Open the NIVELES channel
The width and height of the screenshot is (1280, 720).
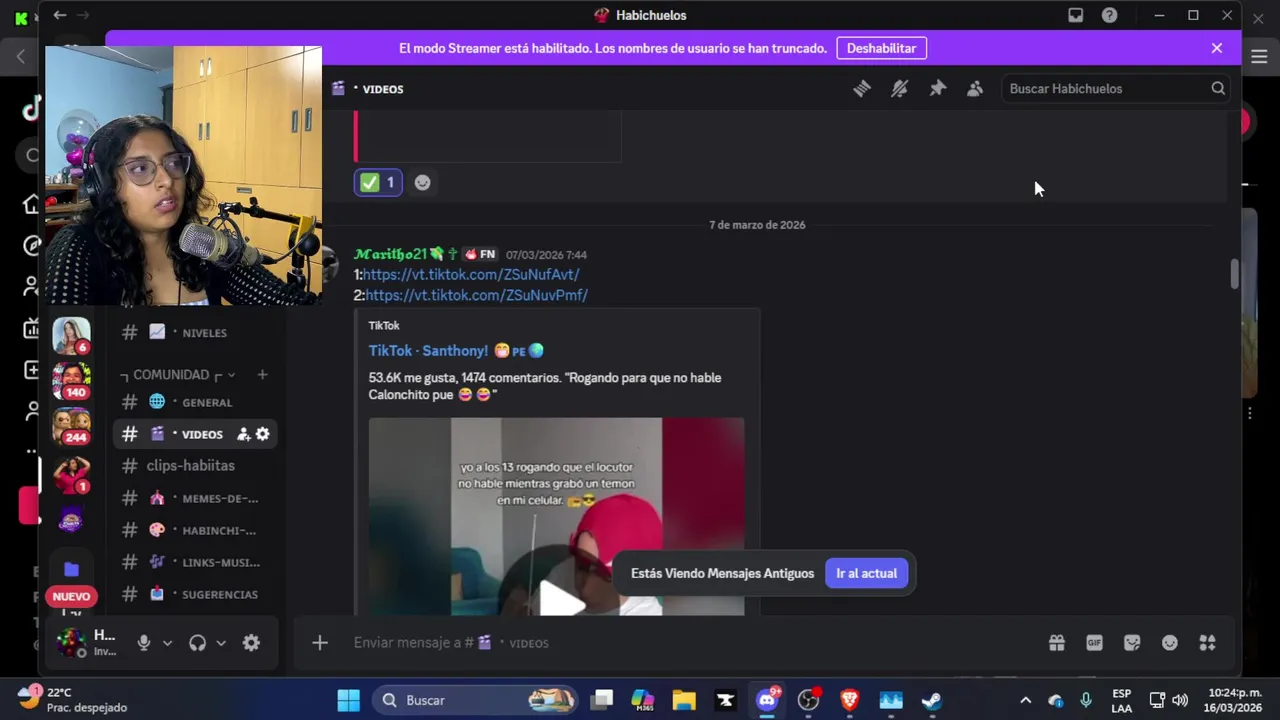pyautogui.click(x=195, y=332)
